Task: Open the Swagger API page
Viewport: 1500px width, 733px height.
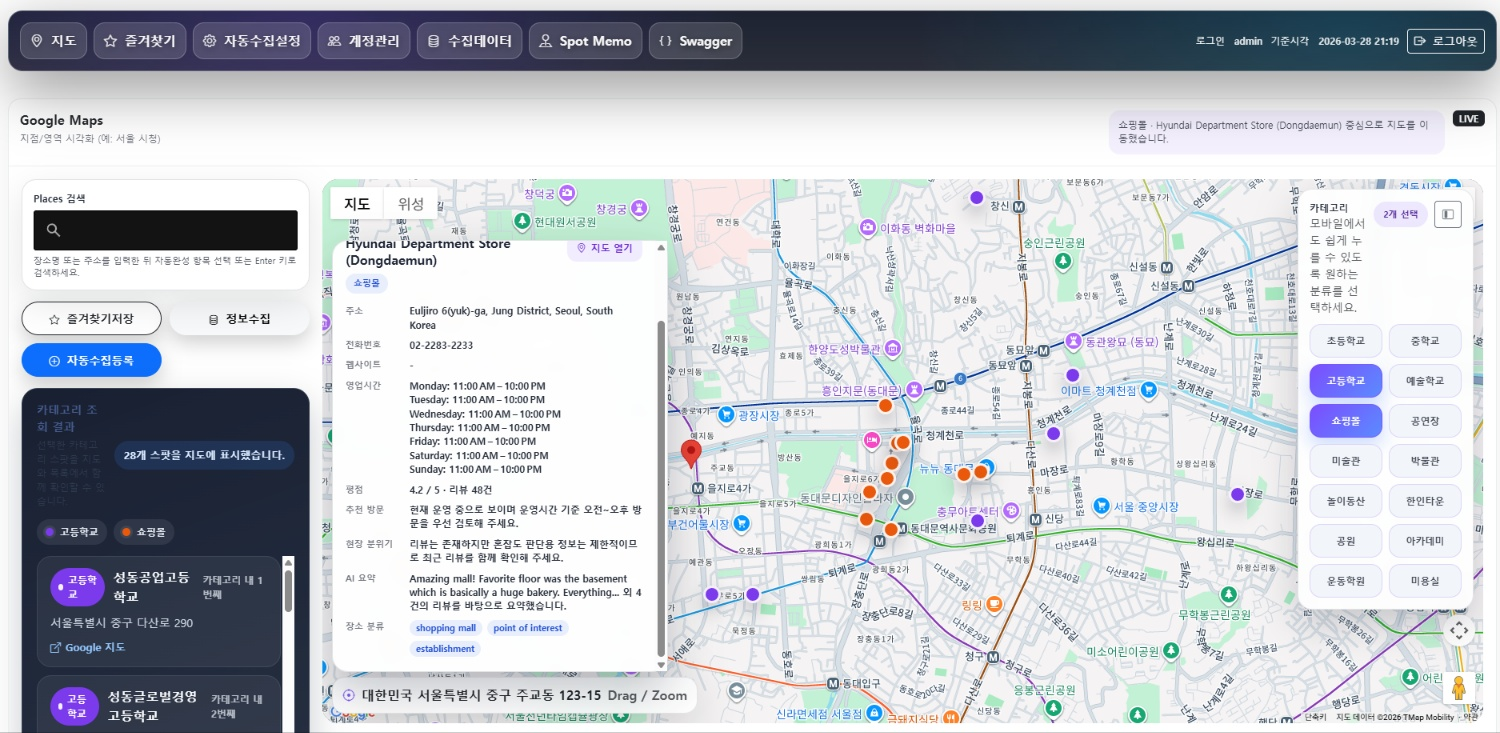Action: [x=696, y=41]
